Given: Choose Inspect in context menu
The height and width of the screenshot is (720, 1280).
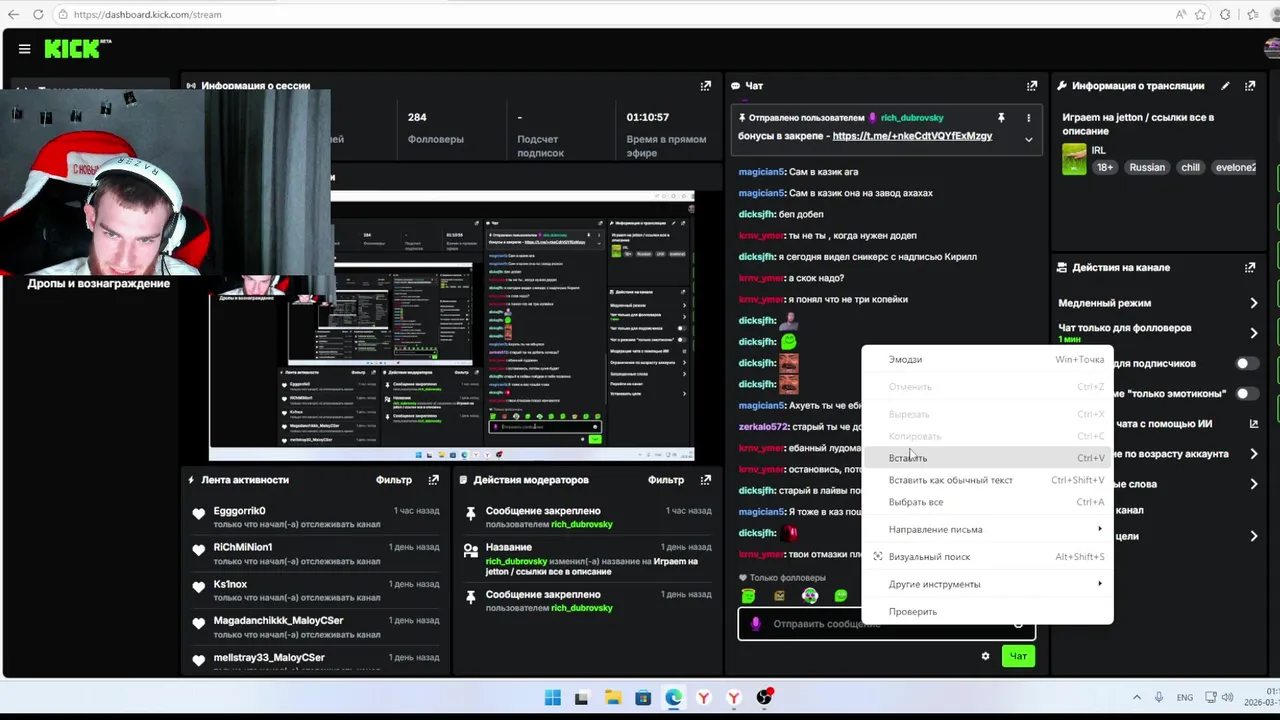Looking at the screenshot, I should [987, 612].
